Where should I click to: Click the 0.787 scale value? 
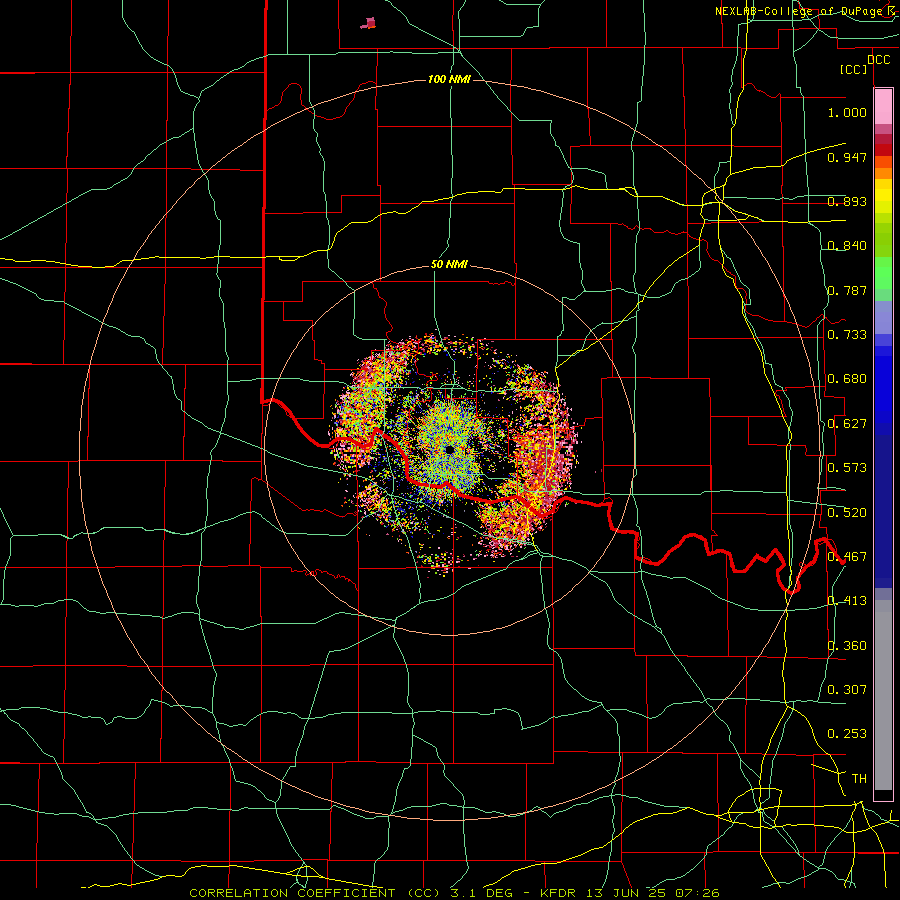pyautogui.click(x=847, y=290)
